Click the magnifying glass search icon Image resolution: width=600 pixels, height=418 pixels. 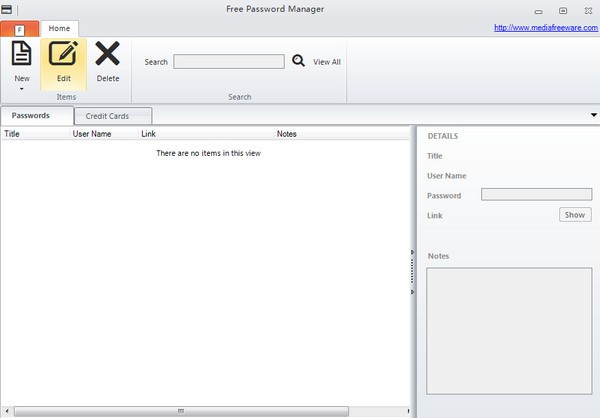pos(298,60)
